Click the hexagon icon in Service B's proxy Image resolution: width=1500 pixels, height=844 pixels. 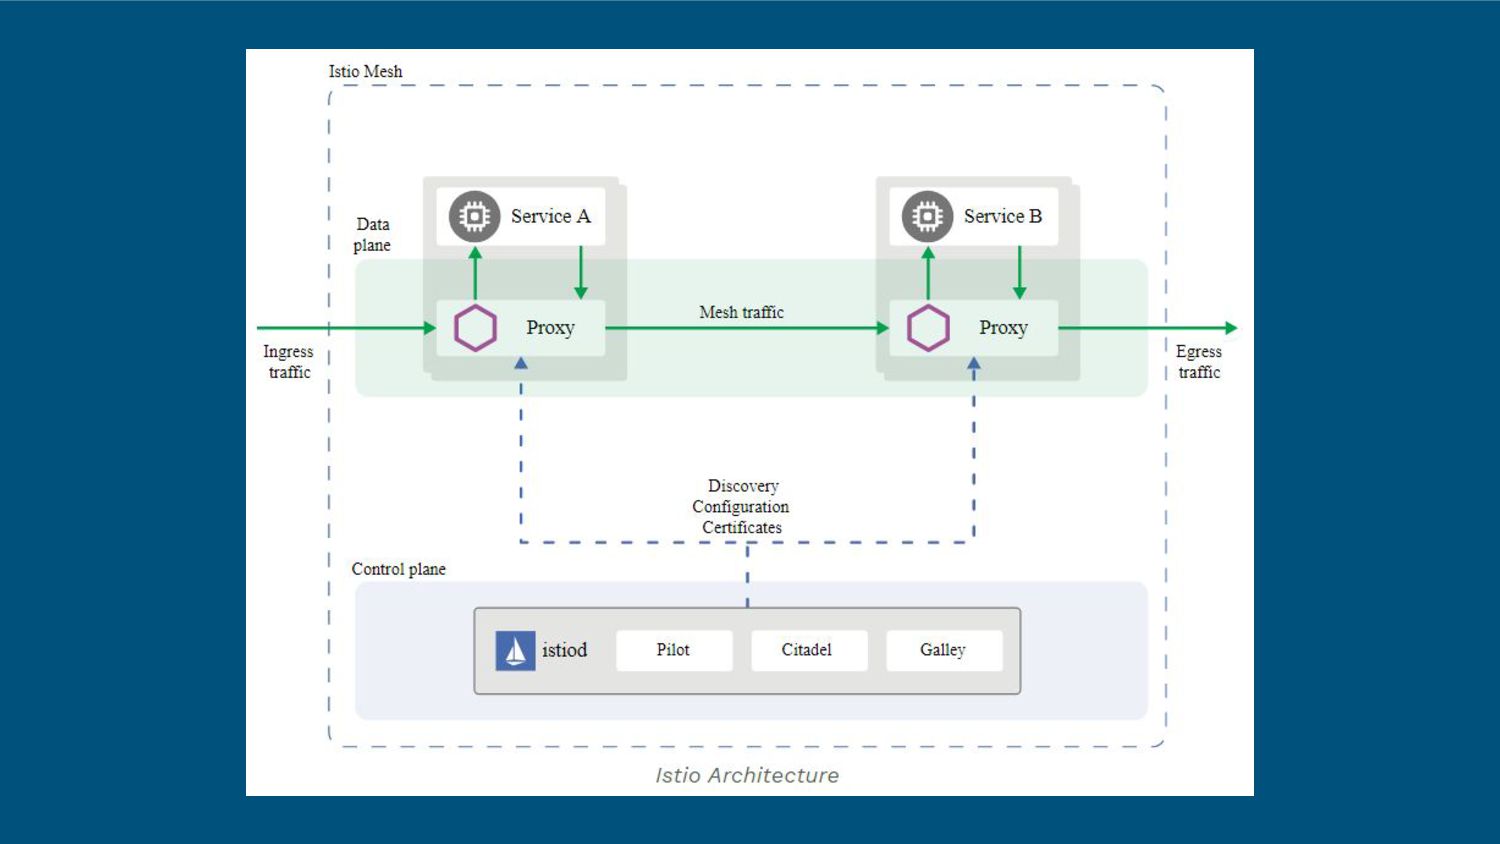pyautogui.click(x=928, y=328)
